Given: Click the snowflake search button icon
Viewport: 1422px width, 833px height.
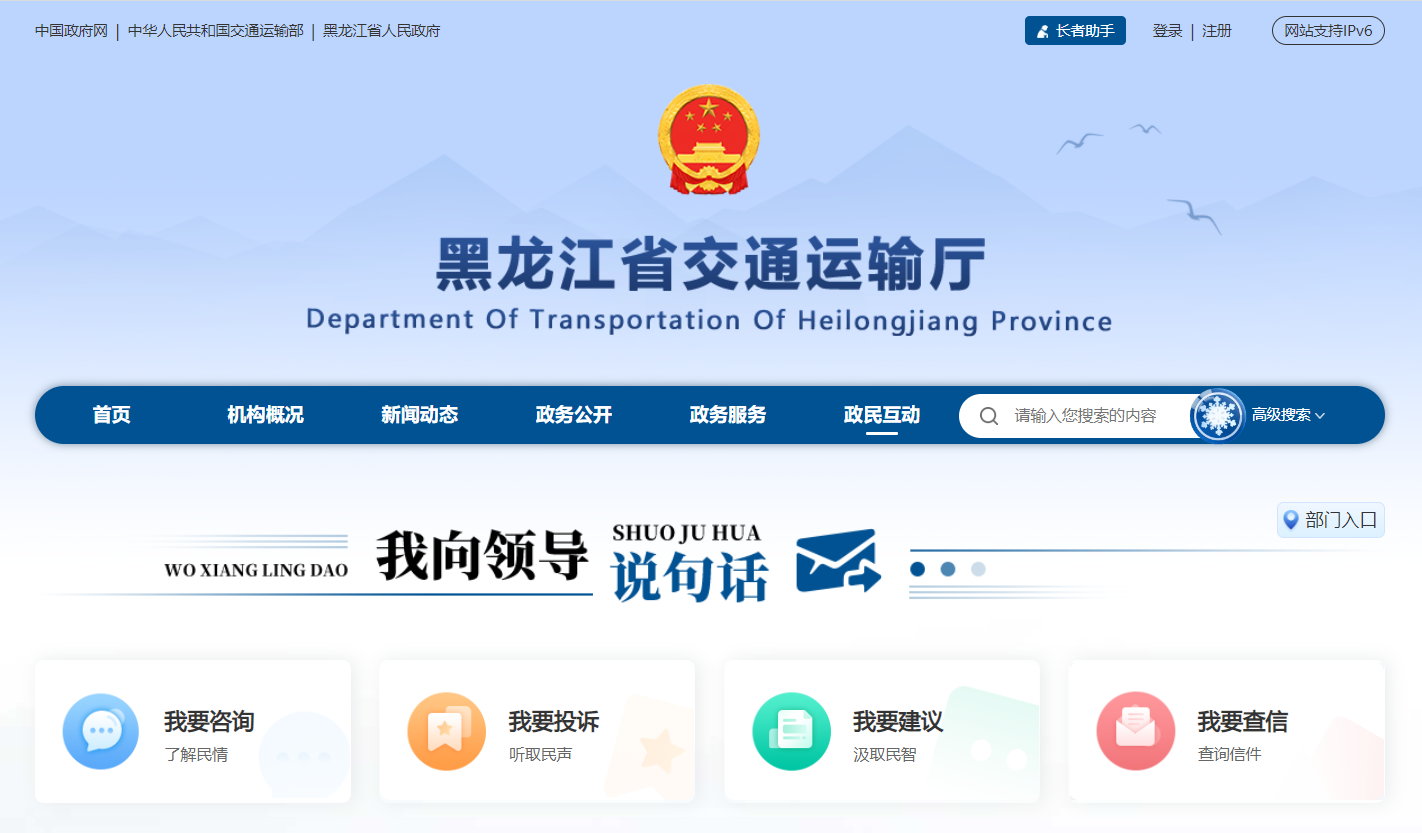Looking at the screenshot, I should point(1217,415).
